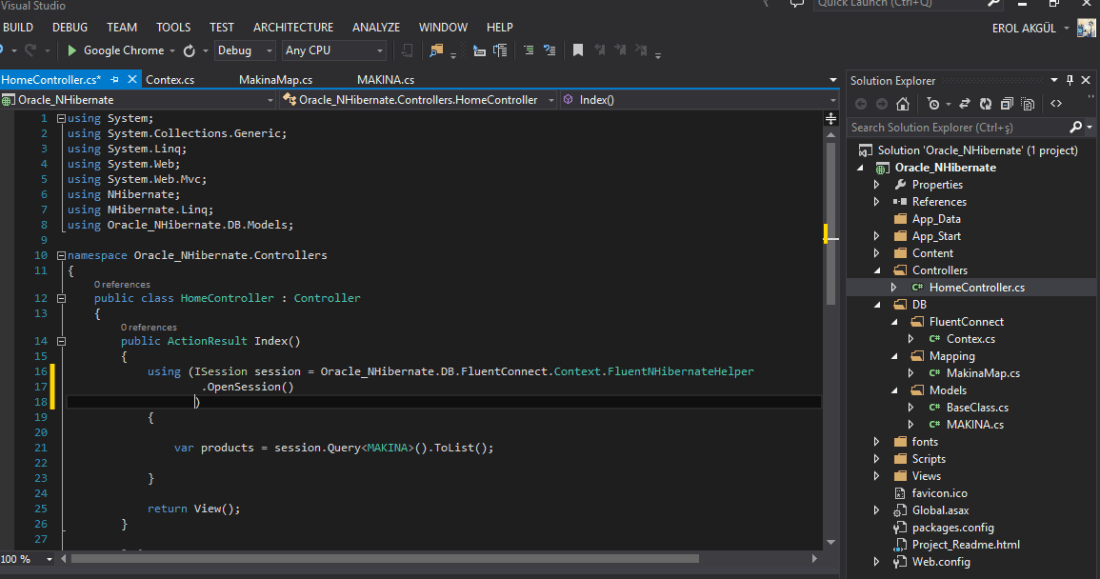Image resolution: width=1100 pixels, height=579 pixels.
Task: Show All Files in Solution Explorer
Action: coord(1026,103)
